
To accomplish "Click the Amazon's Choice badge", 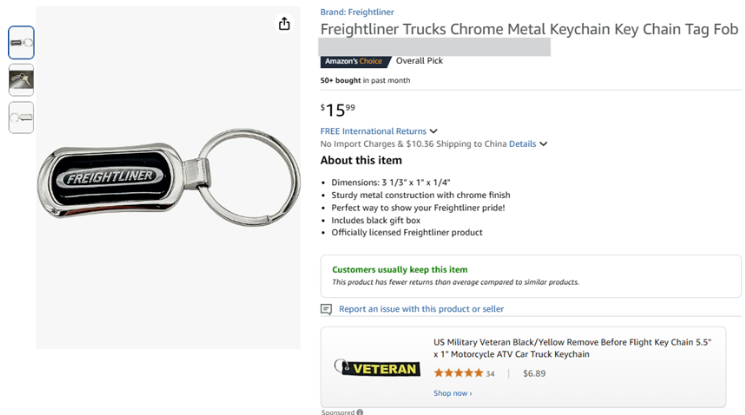I will coord(354,61).
